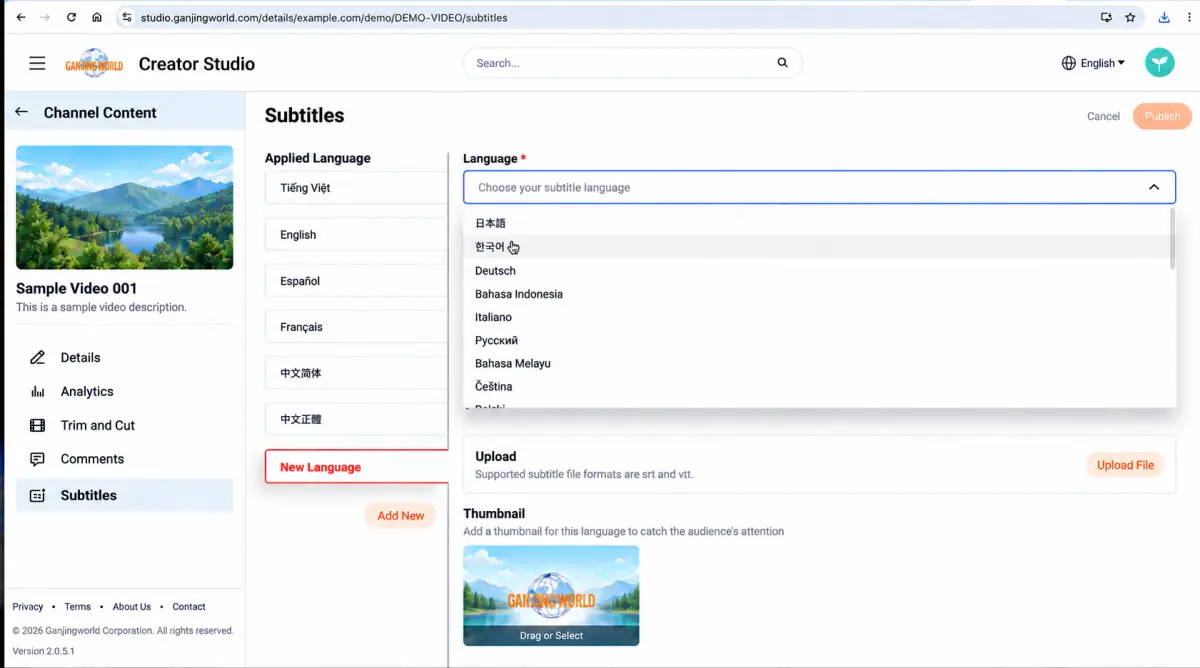This screenshot has height=668, width=1200.
Task: Click the Add New button
Action: click(400, 516)
